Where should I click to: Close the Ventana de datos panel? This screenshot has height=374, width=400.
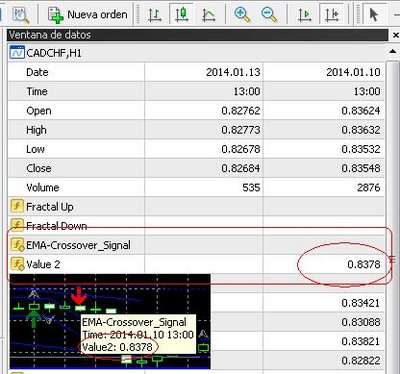tap(396, 35)
